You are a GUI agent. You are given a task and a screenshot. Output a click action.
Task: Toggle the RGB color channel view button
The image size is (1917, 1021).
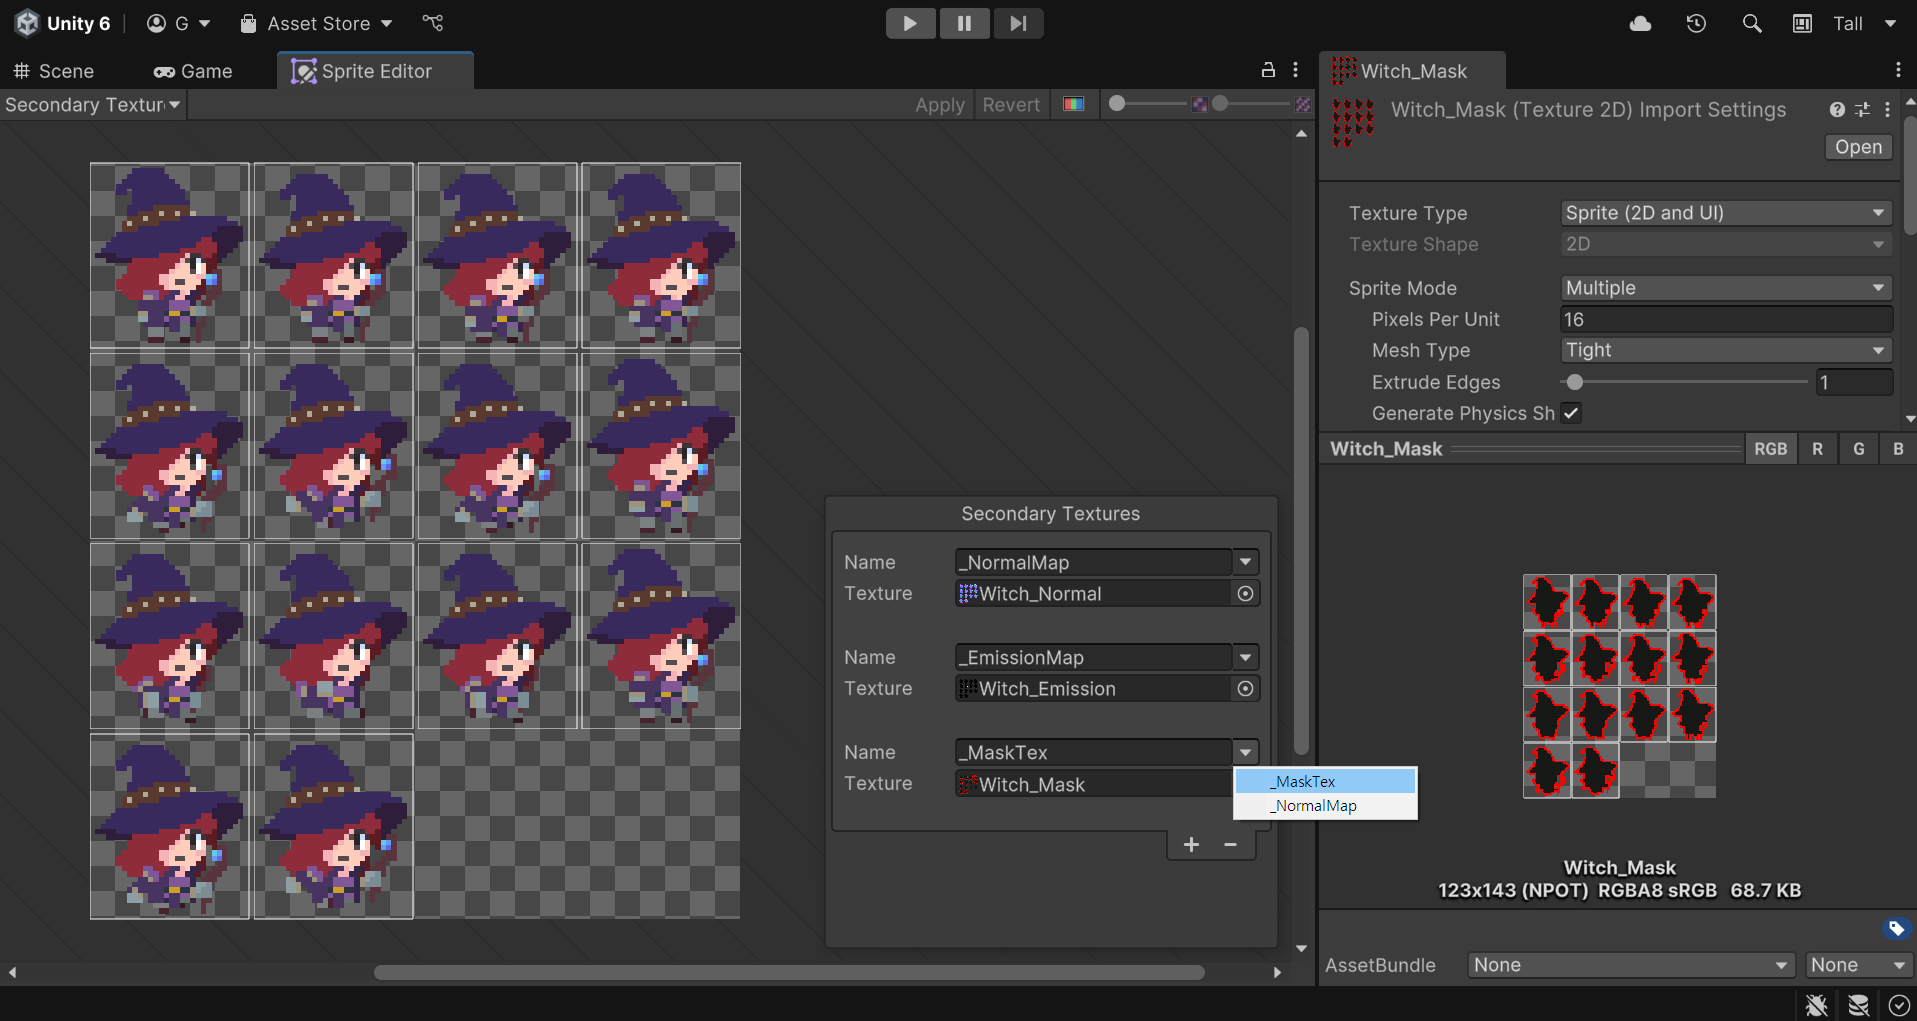[x=1770, y=449]
